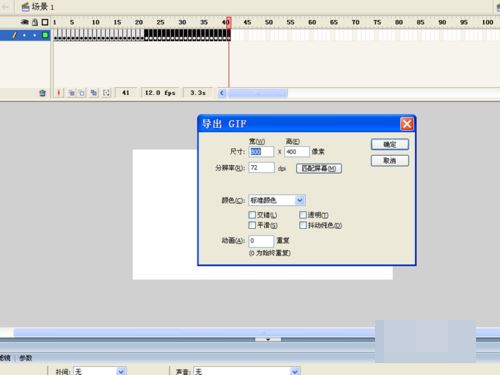Enable the 平滑 (smooth) checkbox
500x375 pixels.
252,225
